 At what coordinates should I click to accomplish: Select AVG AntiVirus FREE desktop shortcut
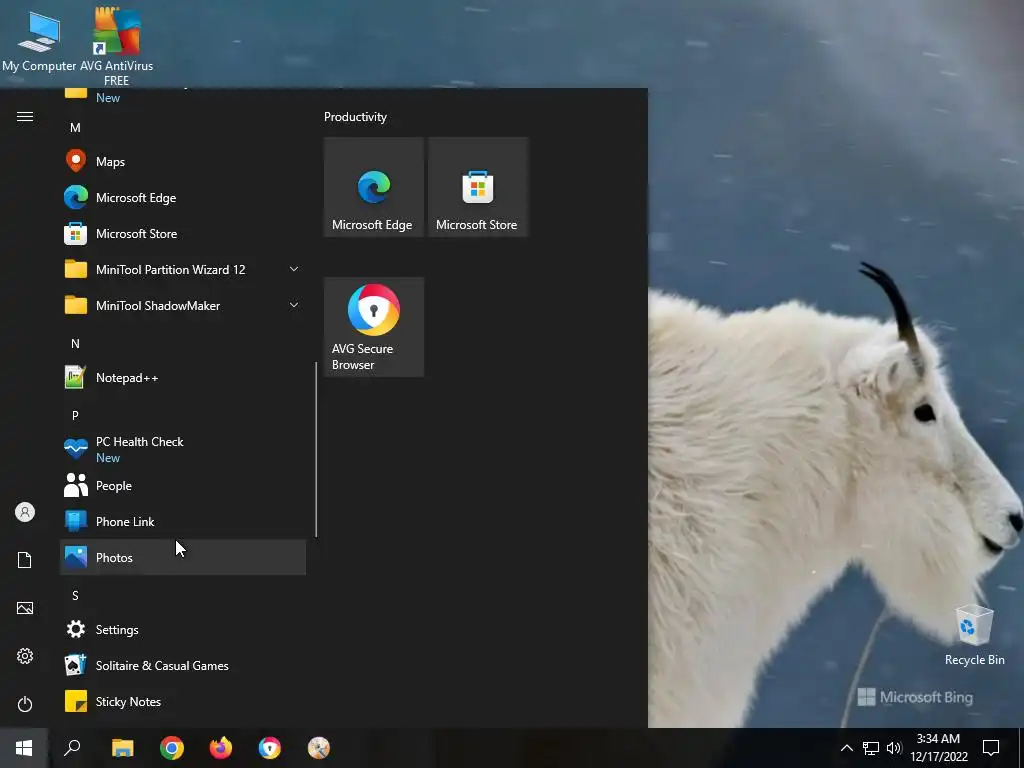click(116, 47)
